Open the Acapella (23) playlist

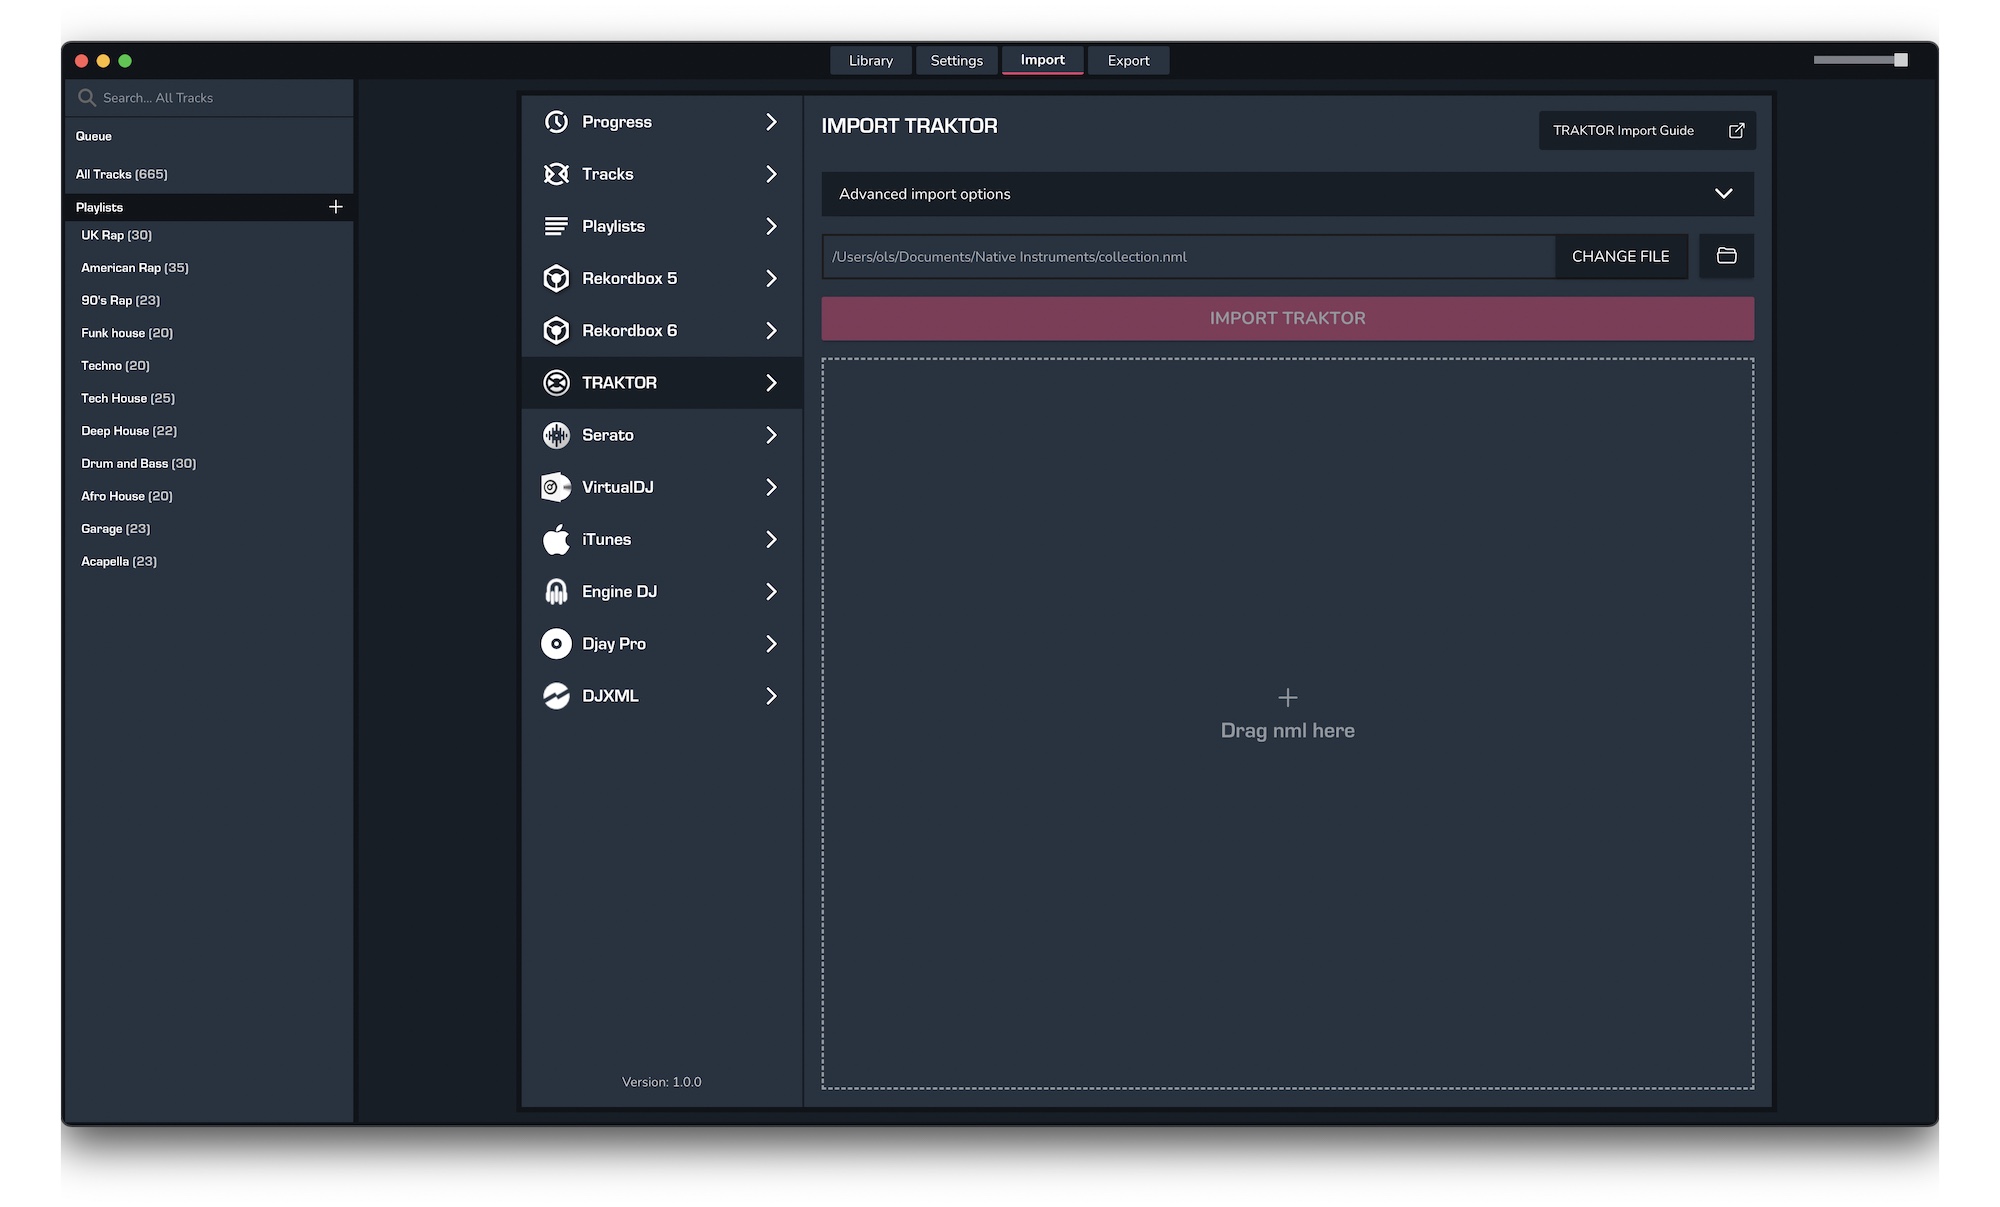click(119, 562)
